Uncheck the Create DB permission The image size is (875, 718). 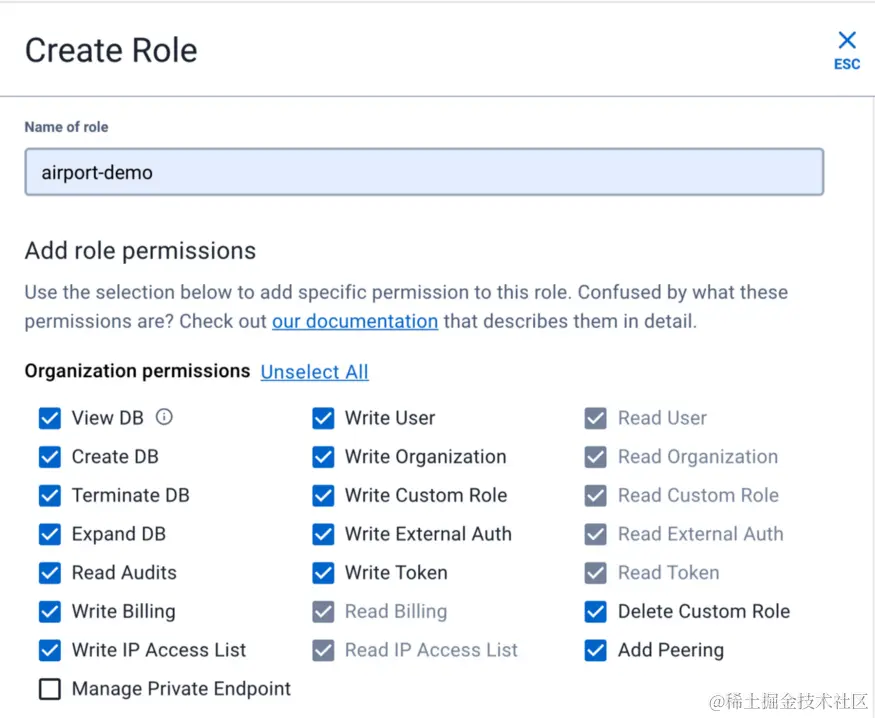click(50, 457)
